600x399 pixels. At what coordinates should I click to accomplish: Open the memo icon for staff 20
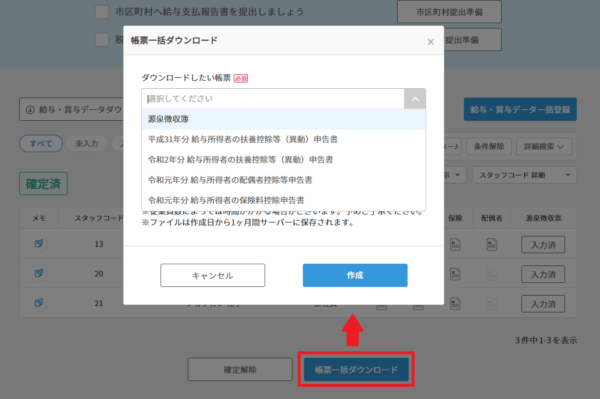tap(39, 273)
